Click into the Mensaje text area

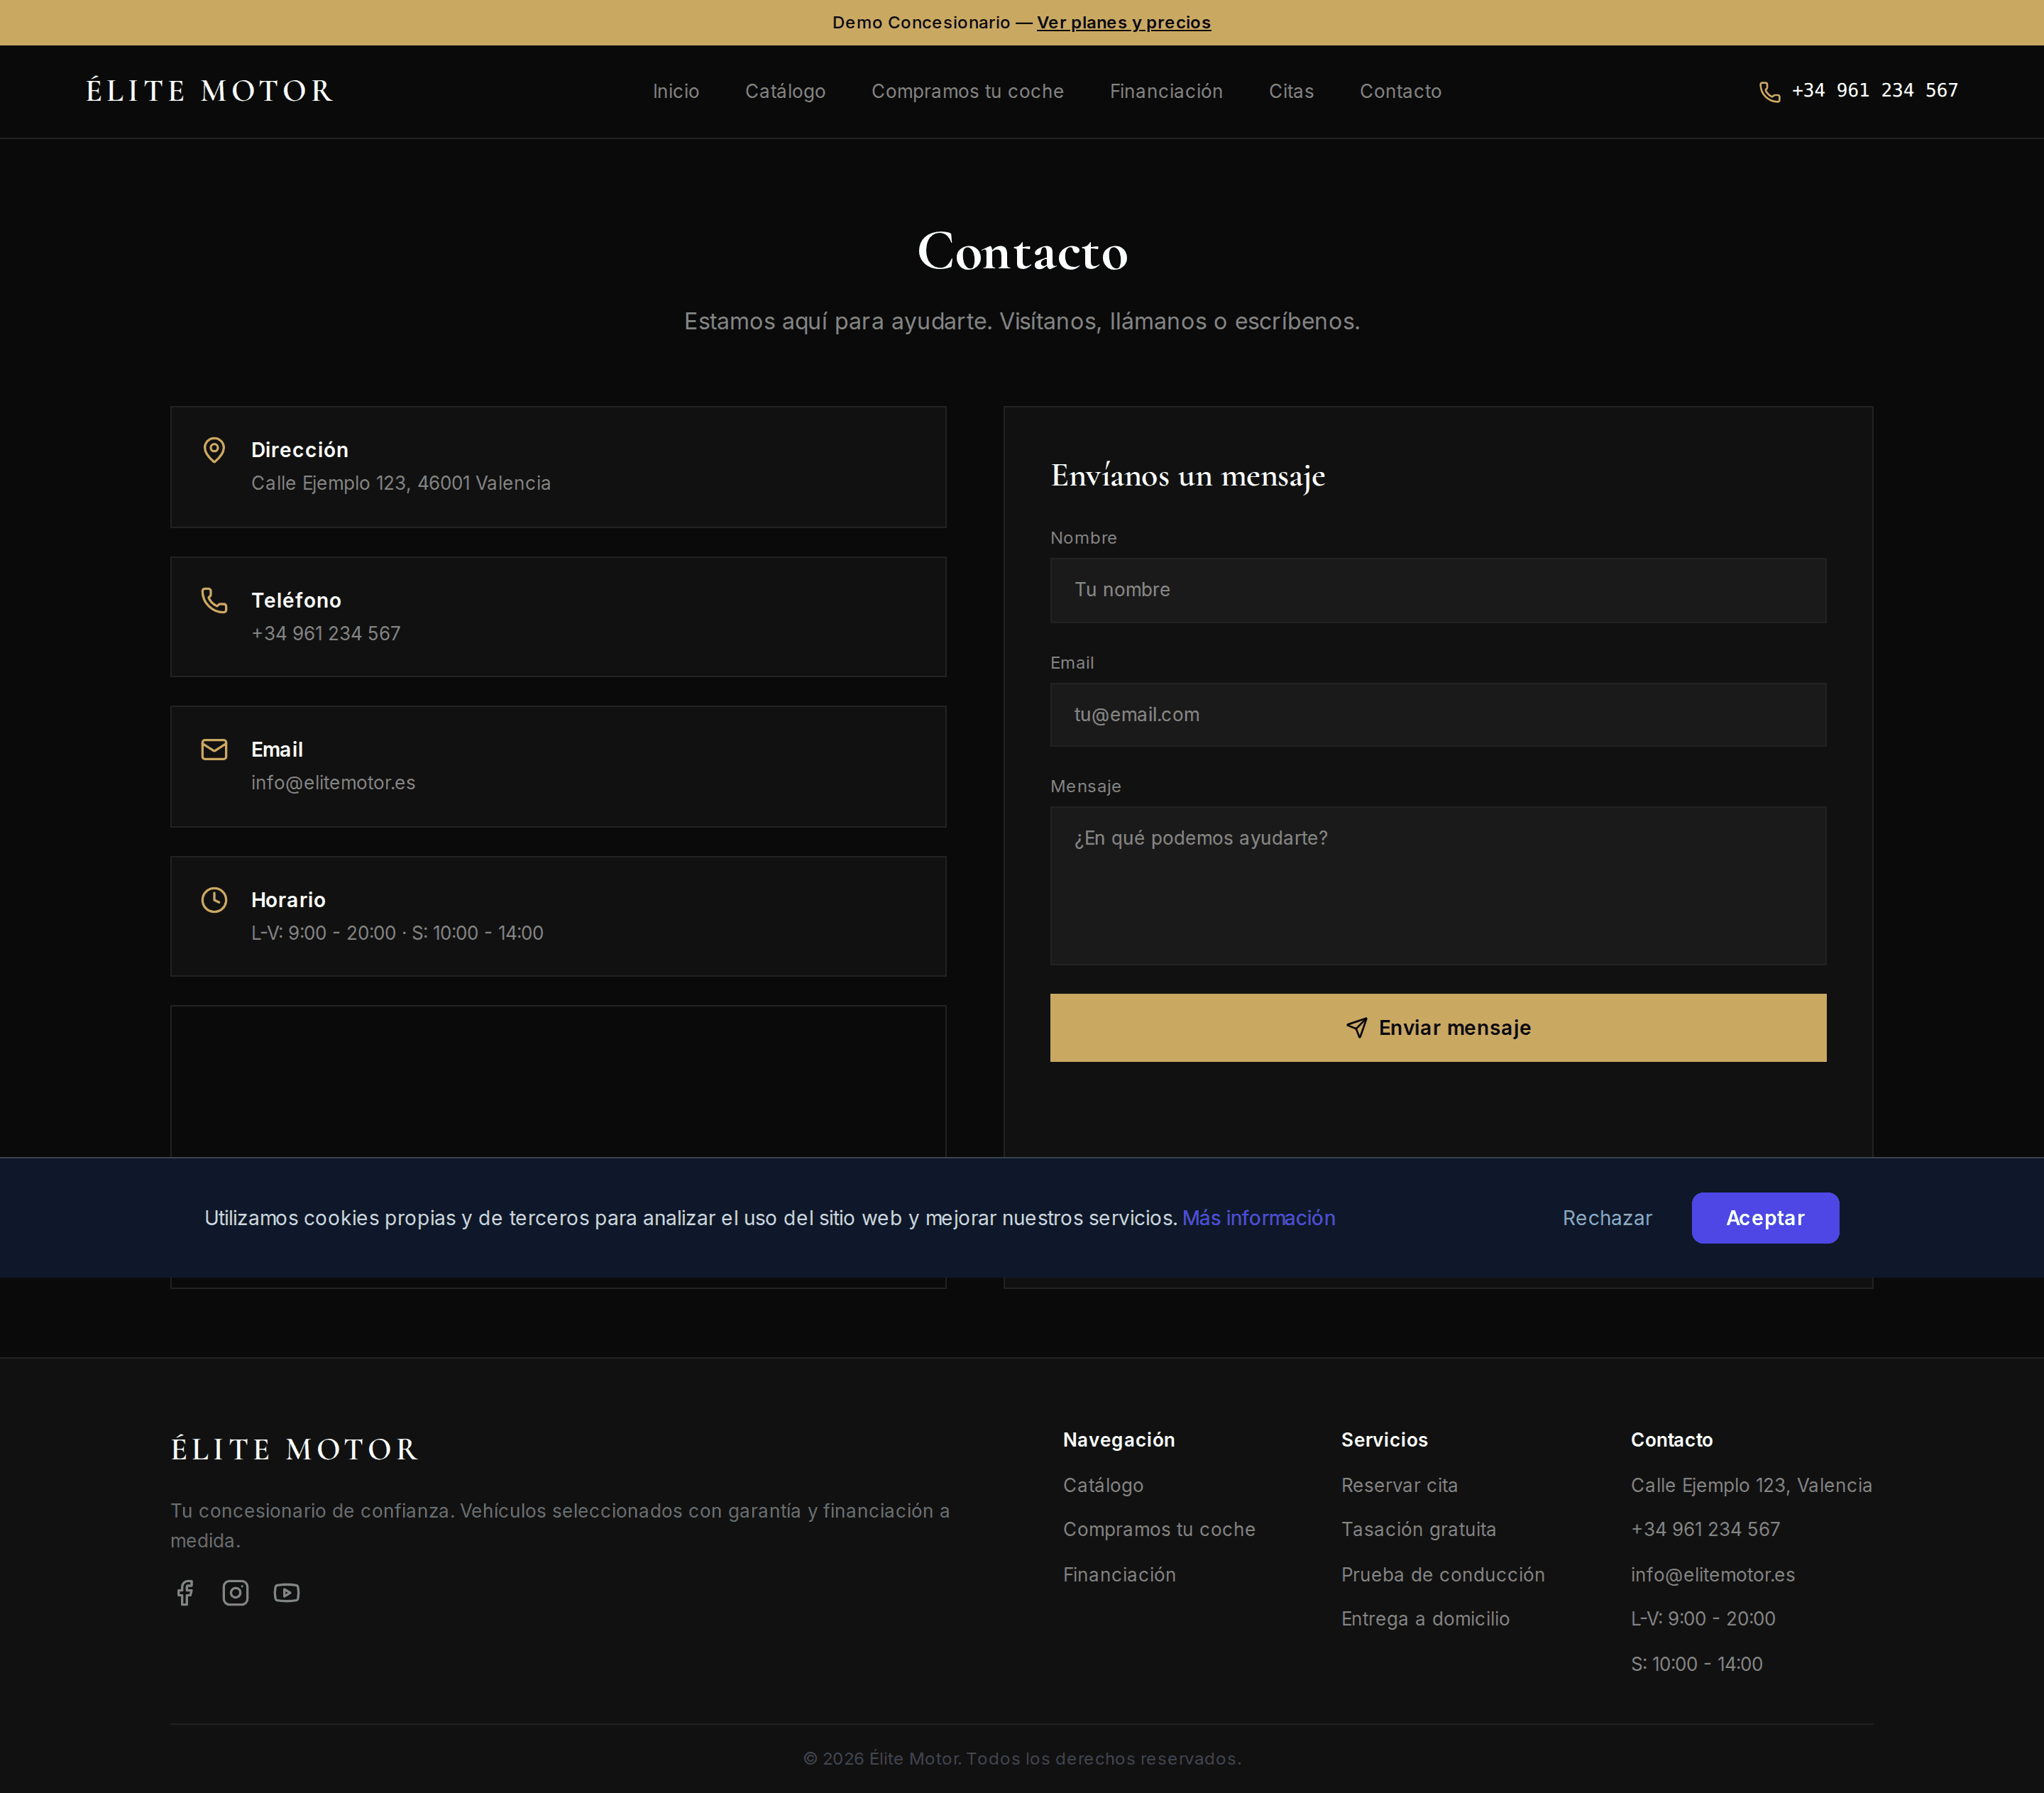1438,885
